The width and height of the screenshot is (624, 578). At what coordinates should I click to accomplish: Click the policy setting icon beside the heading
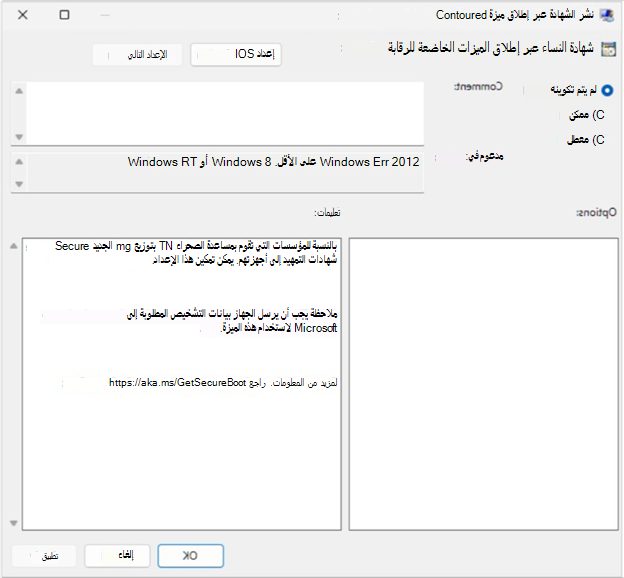click(x=608, y=49)
